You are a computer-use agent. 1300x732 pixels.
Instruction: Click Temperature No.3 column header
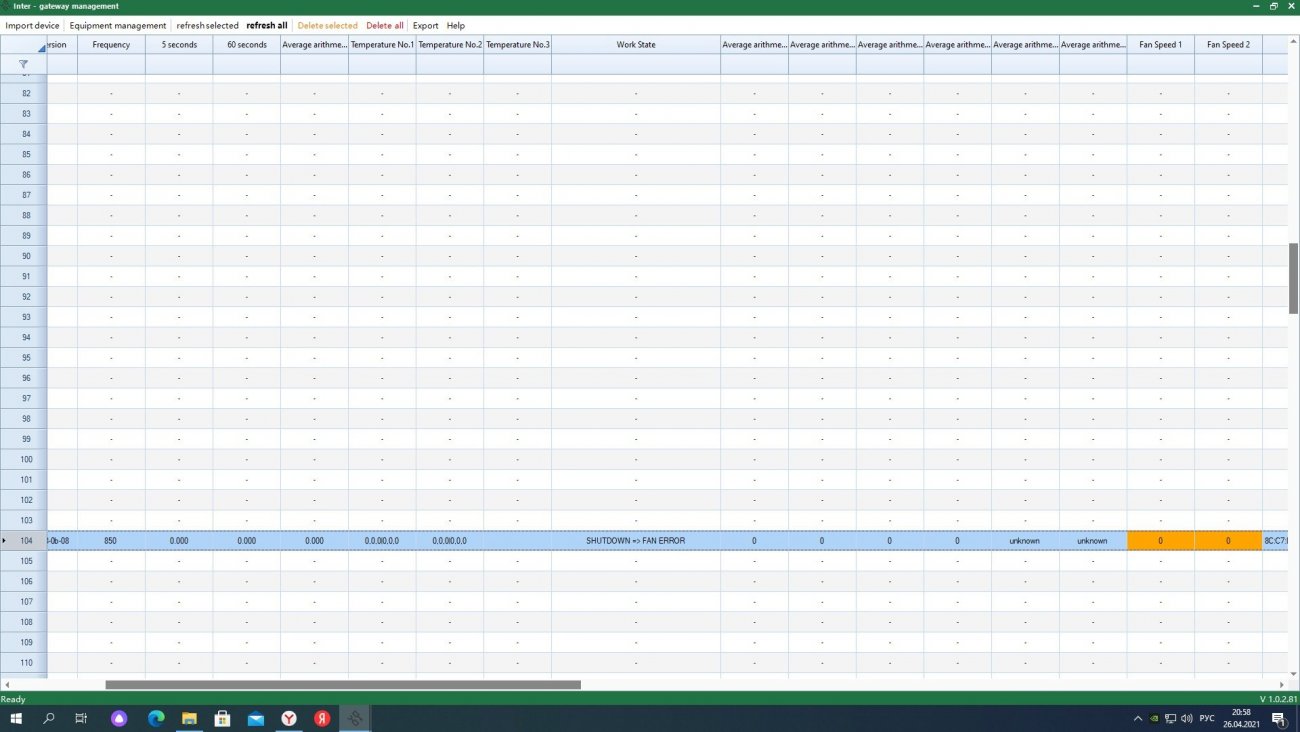[517, 45]
